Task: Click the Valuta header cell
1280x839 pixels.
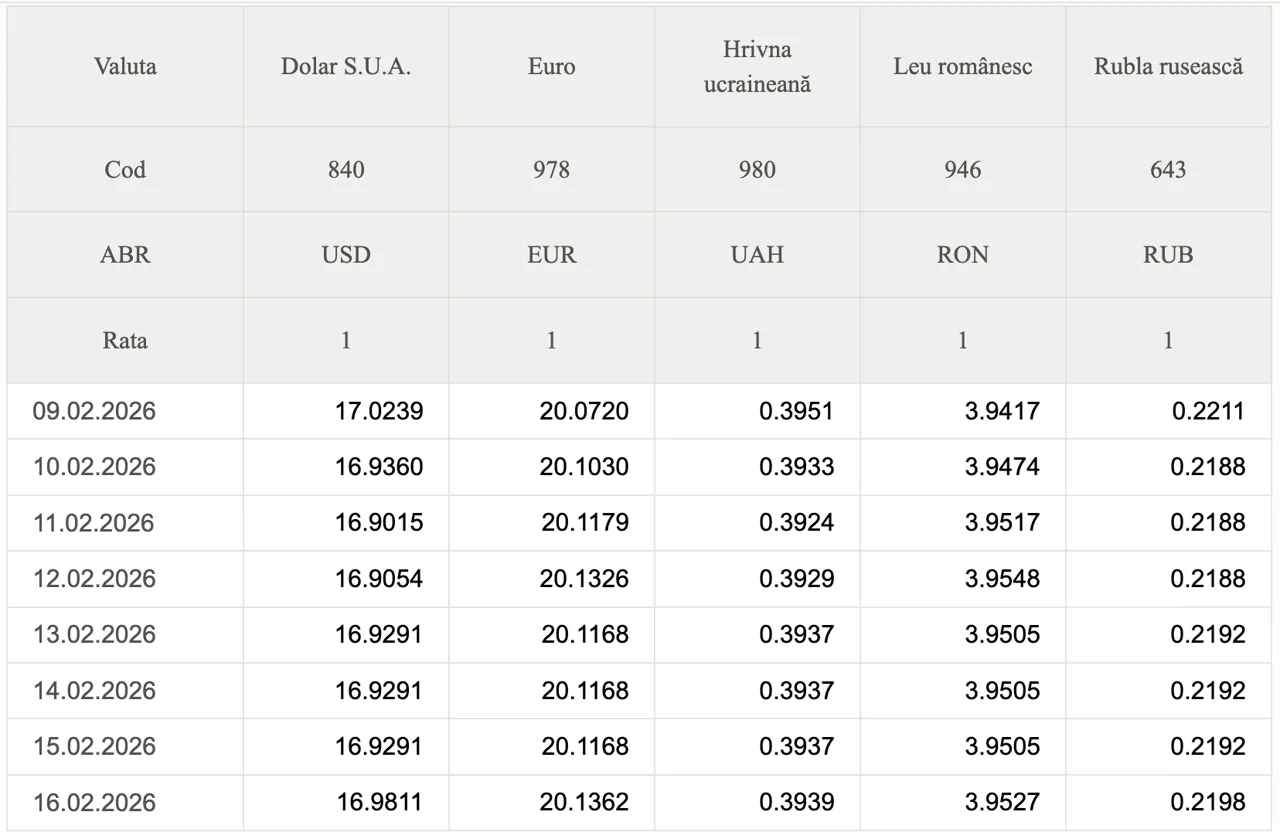Action: 125,67
